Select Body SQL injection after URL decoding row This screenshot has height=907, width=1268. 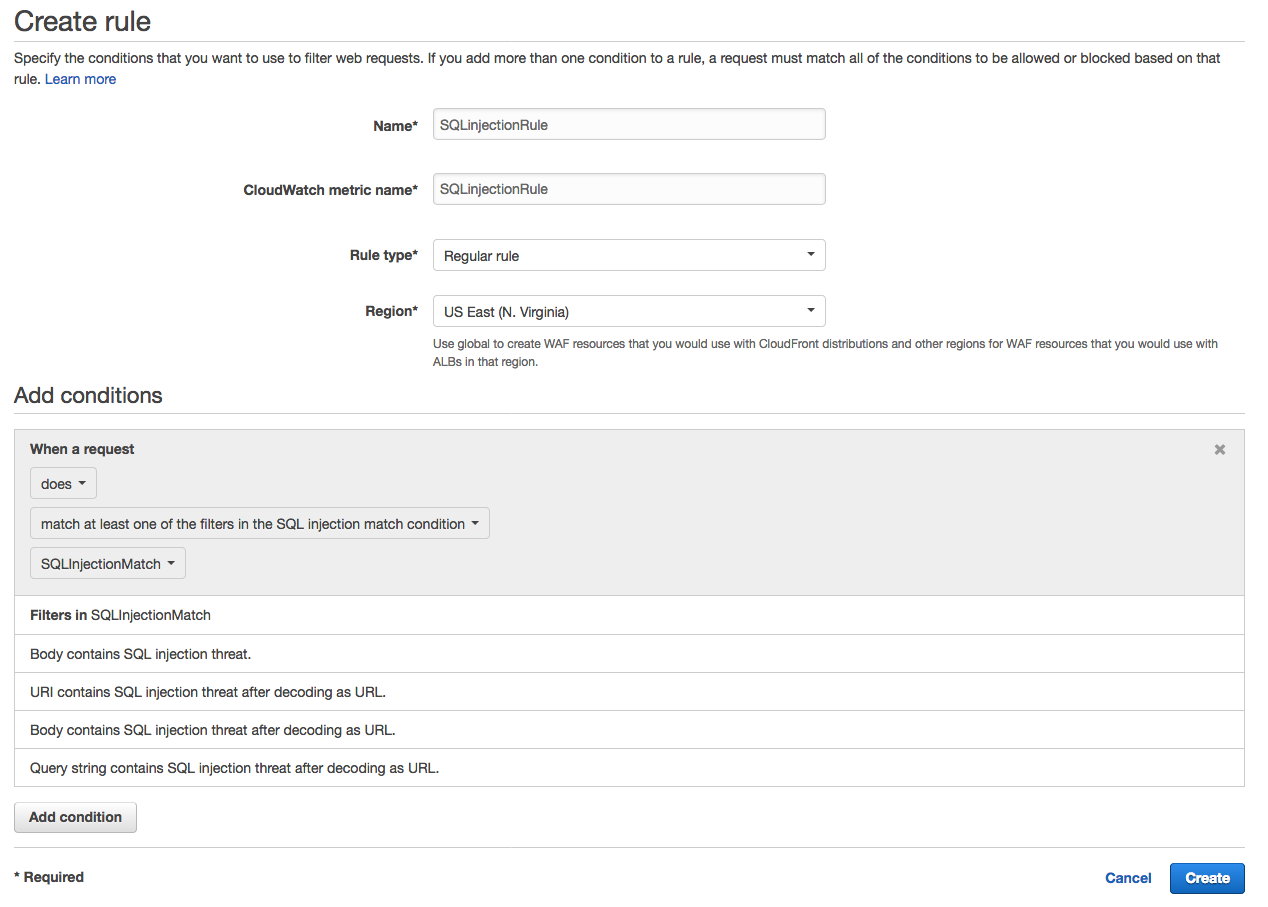tap(629, 730)
